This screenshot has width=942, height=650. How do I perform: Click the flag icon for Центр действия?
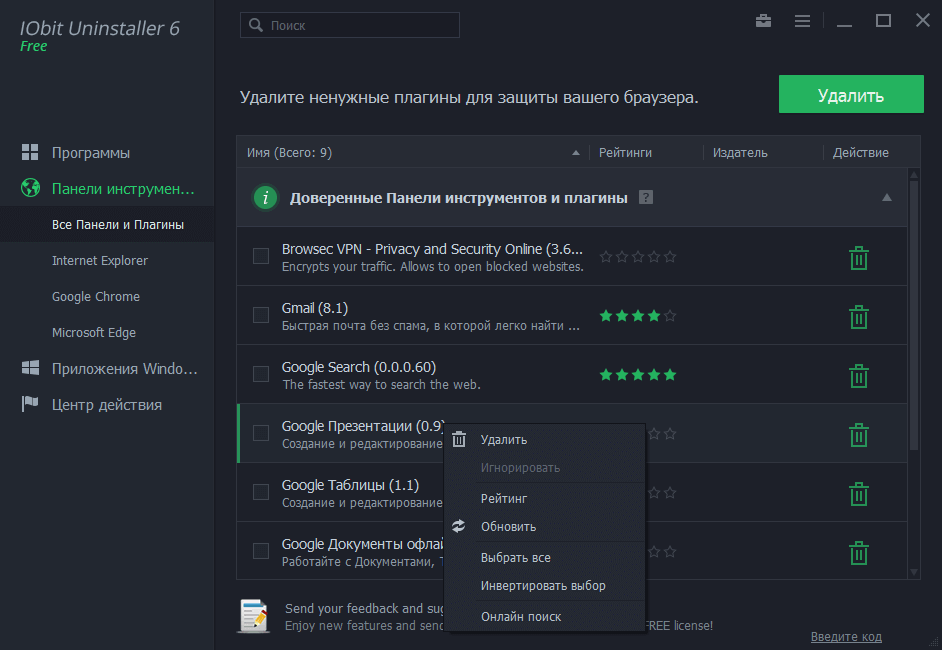coord(30,404)
